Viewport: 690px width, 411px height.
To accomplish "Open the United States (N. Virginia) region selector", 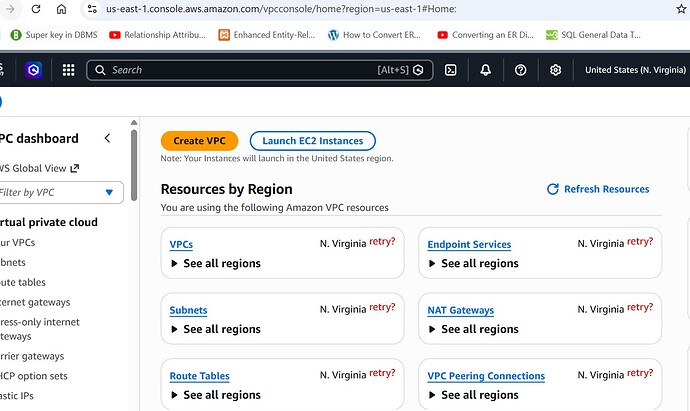I will [636, 70].
